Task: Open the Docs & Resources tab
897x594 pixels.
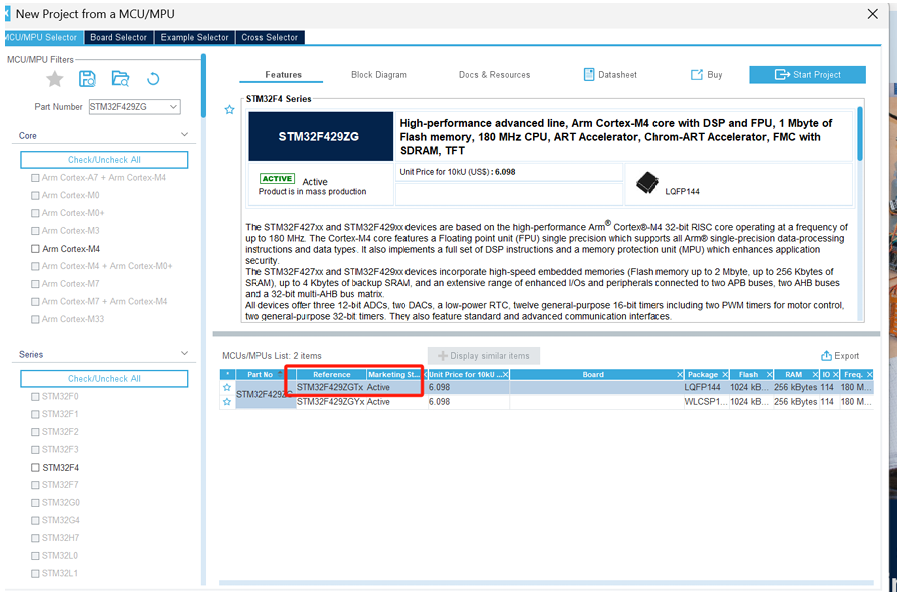Action: coord(494,74)
